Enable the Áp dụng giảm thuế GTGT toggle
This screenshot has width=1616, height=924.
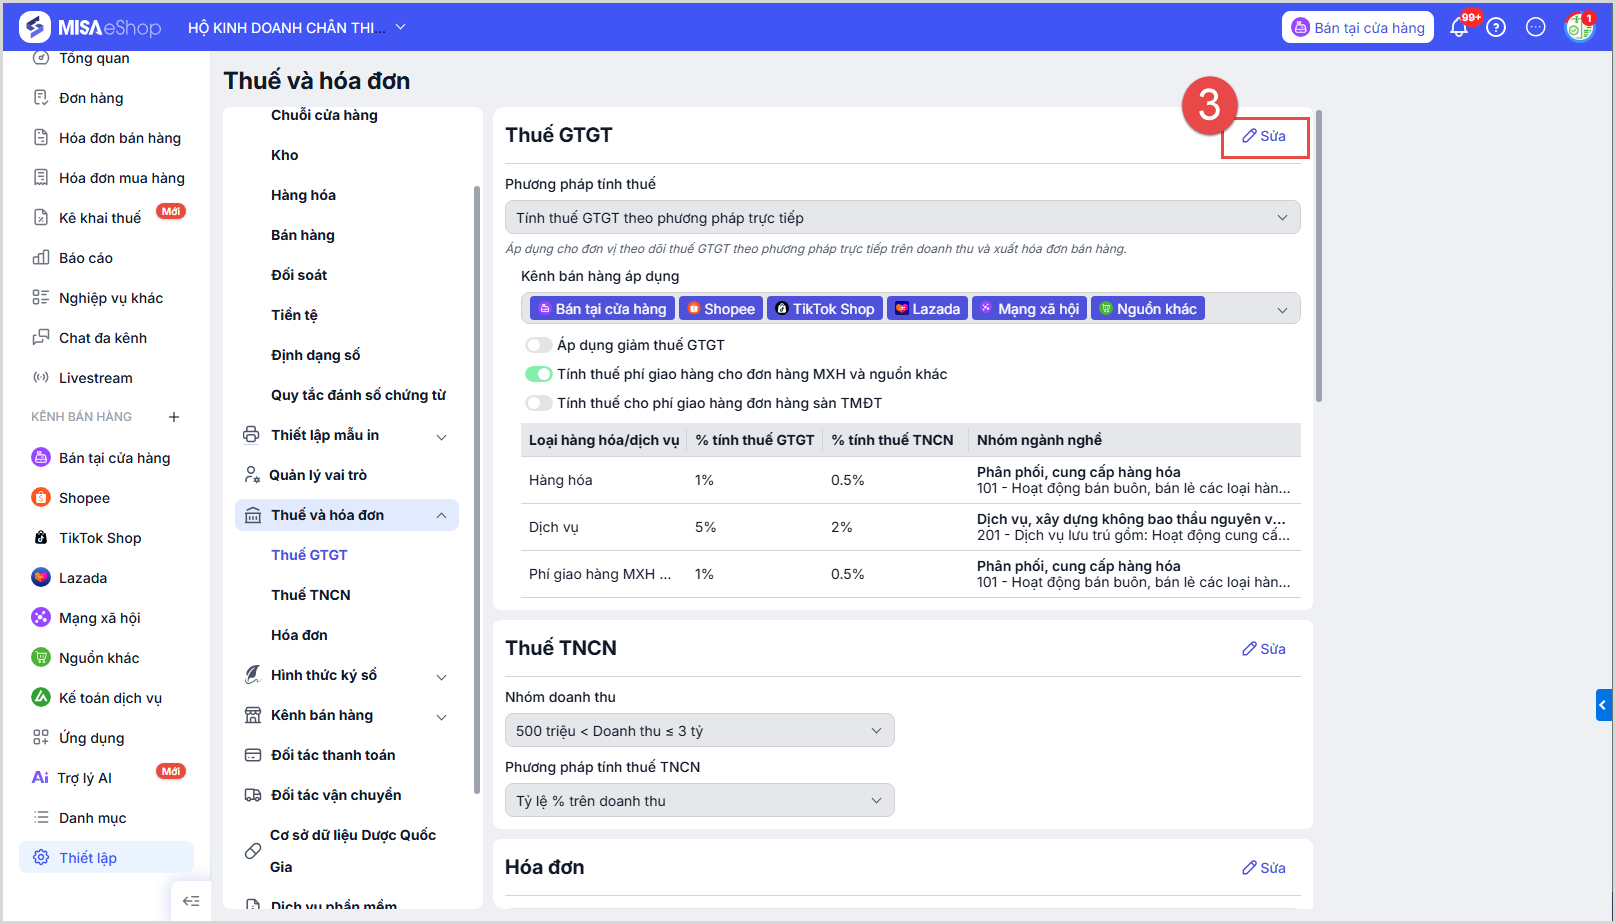pyautogui.click(x=539, y=345)
